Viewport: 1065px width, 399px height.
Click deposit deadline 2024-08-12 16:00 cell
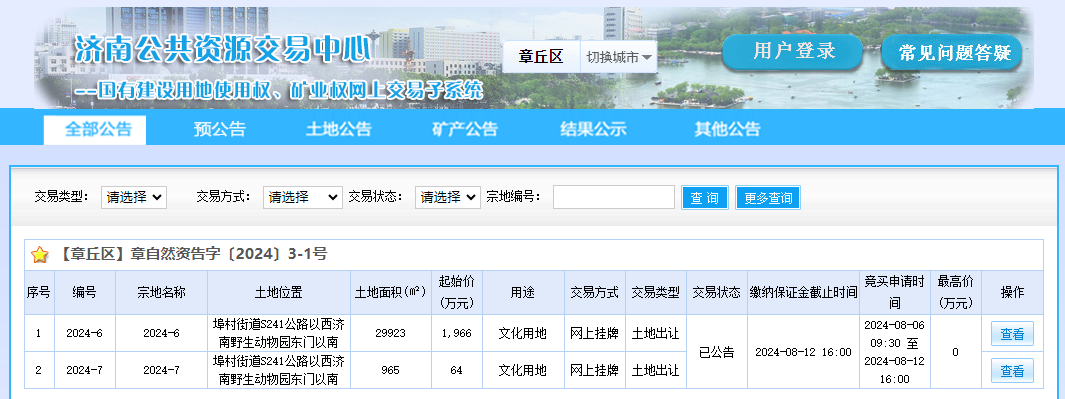point(803,352)
